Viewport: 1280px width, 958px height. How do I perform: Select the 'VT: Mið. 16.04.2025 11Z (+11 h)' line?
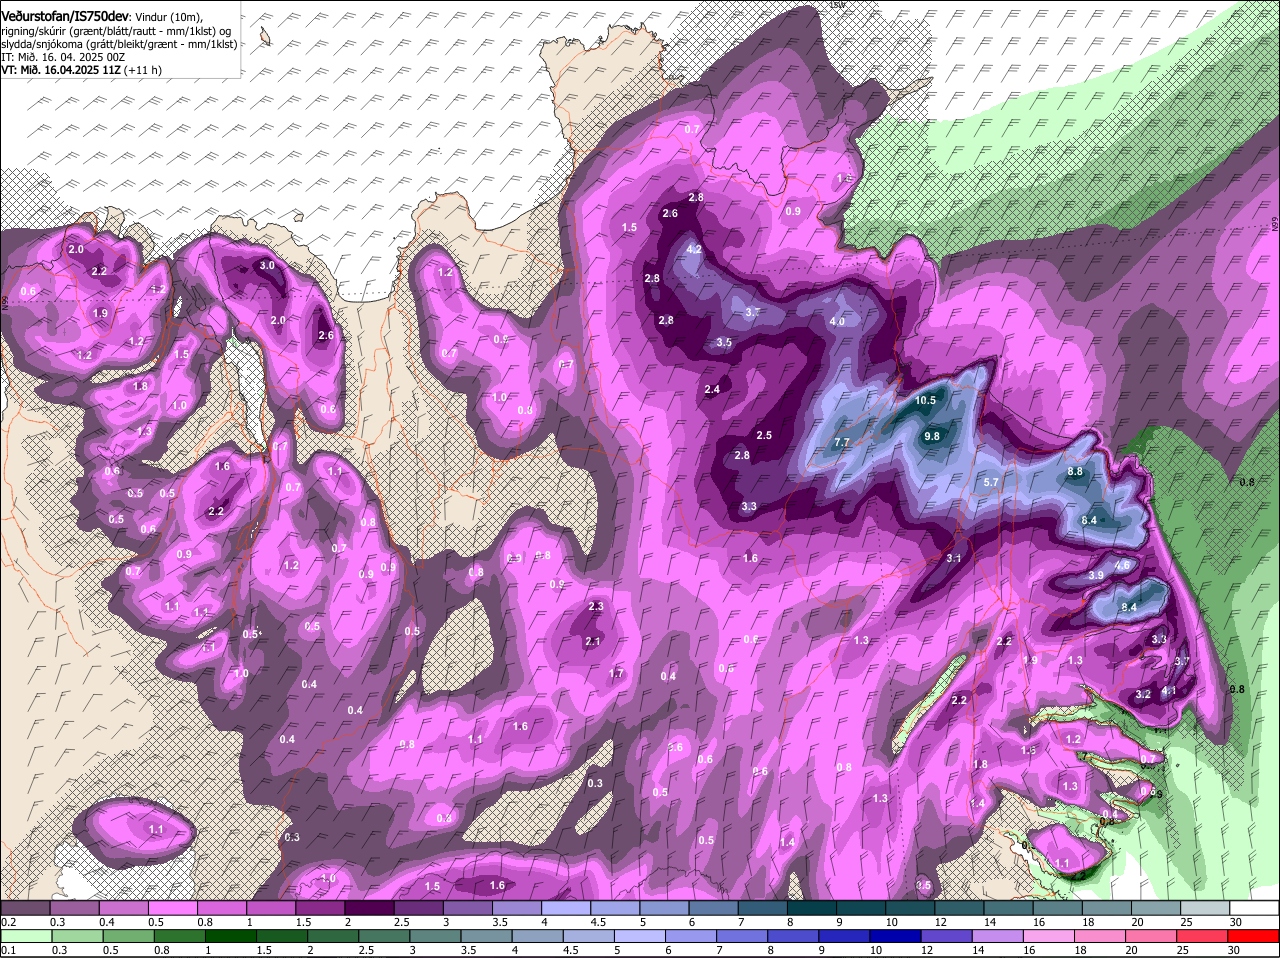coord(81,70)
